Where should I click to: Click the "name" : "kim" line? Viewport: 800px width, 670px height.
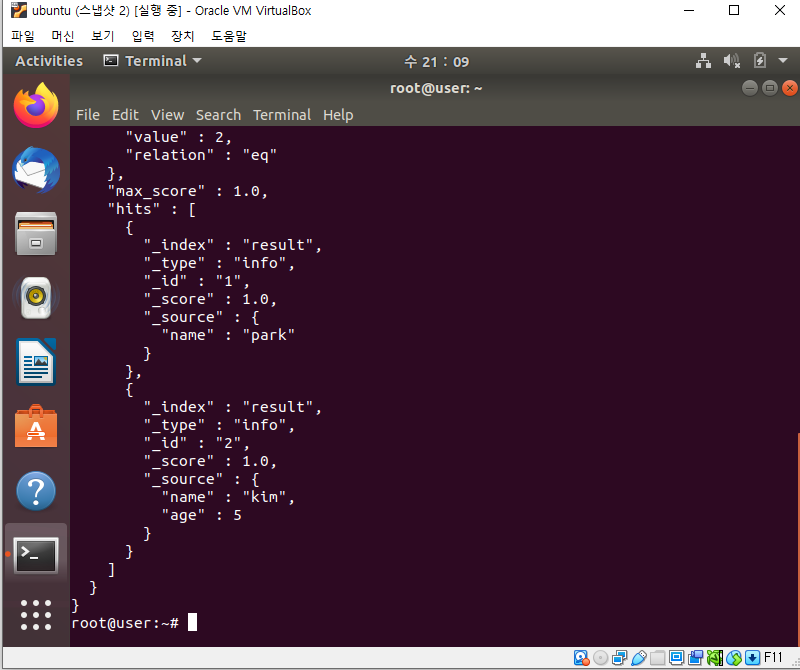click(228, 497)
